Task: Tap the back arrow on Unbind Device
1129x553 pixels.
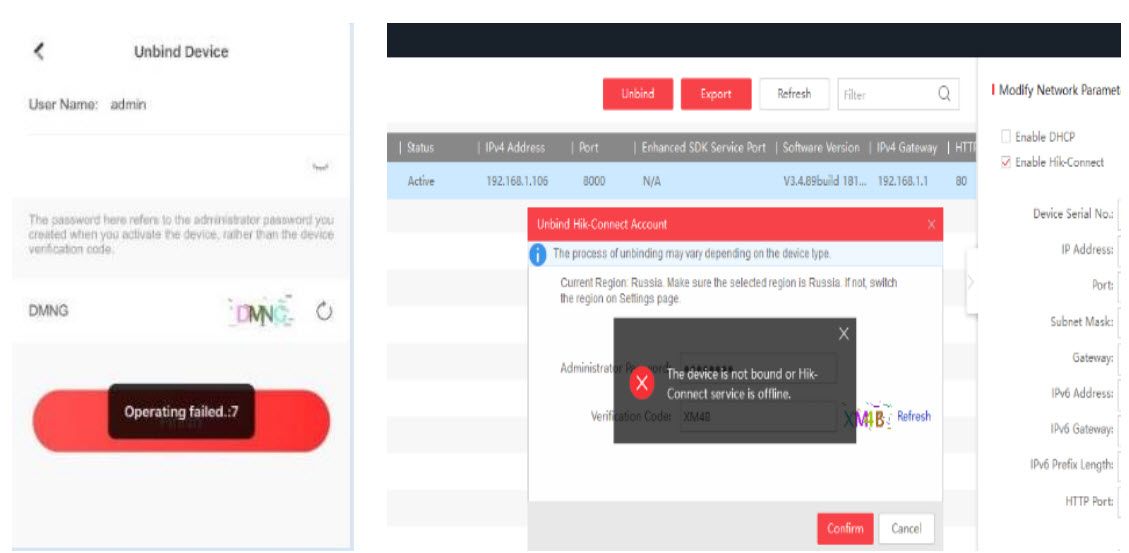Action: pos(39,52)
